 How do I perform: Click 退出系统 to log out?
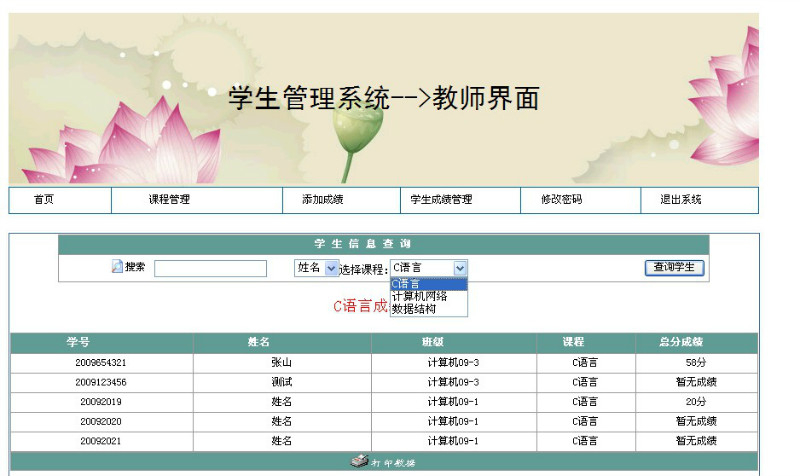681,199
